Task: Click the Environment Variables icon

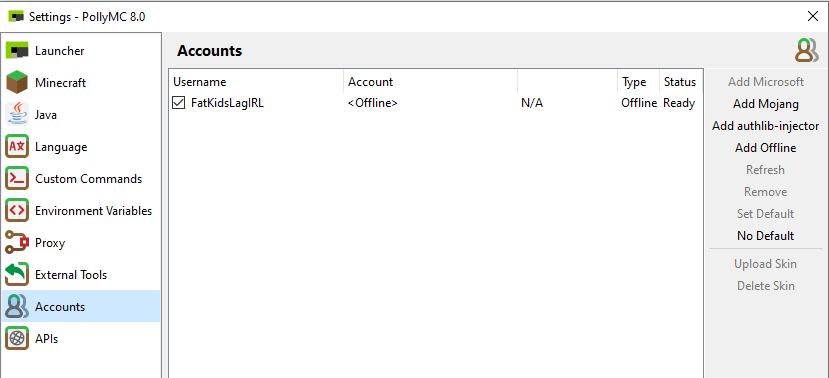Action: 16,211
